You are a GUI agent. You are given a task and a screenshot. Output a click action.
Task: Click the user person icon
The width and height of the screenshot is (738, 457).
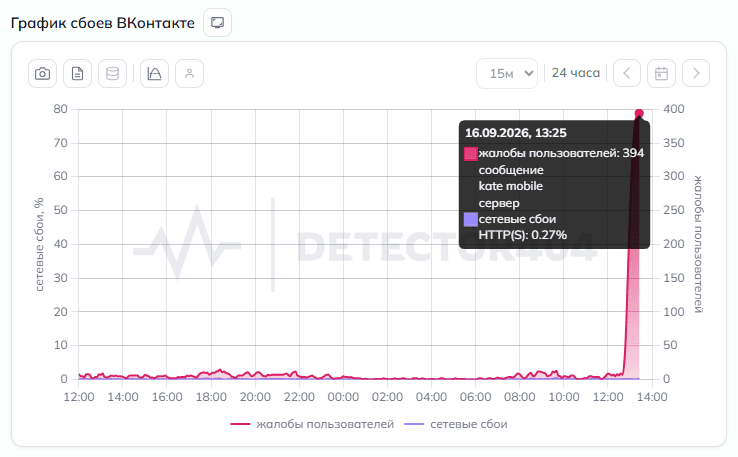pyautogui.click(x=190, y=73)
